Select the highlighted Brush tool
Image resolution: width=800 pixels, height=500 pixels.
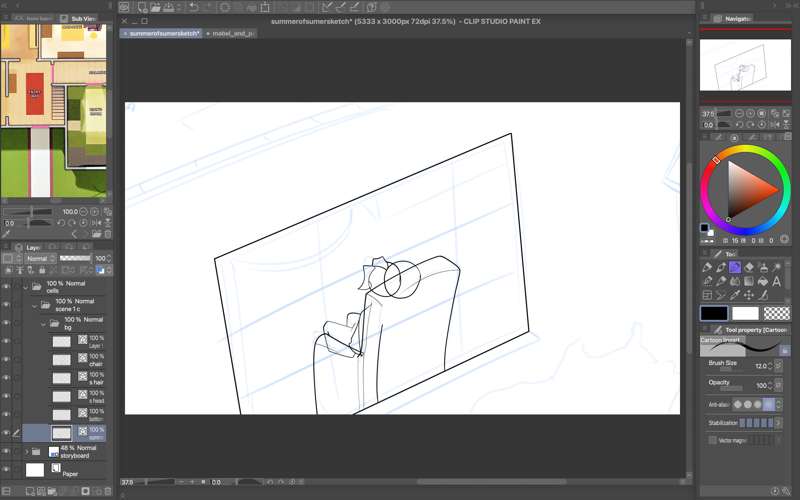pyautogui.click(x=735, y=267)
